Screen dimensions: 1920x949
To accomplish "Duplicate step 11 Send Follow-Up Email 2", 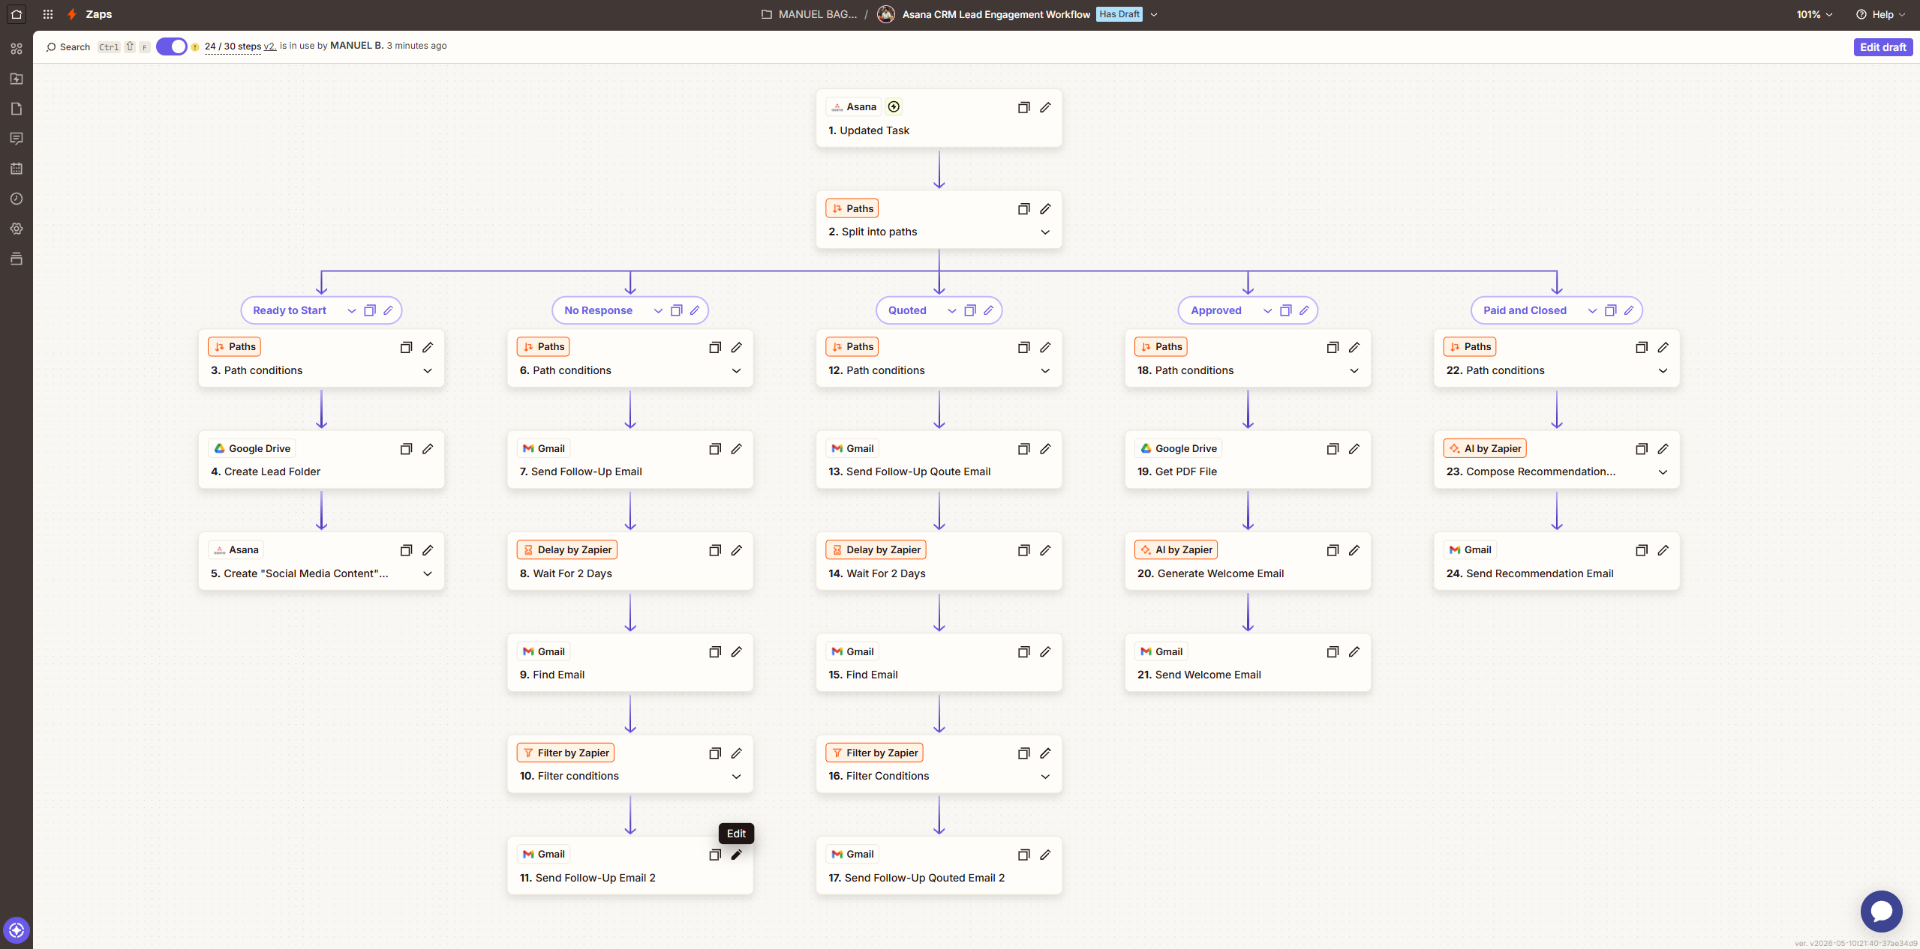I will point(715,855).
